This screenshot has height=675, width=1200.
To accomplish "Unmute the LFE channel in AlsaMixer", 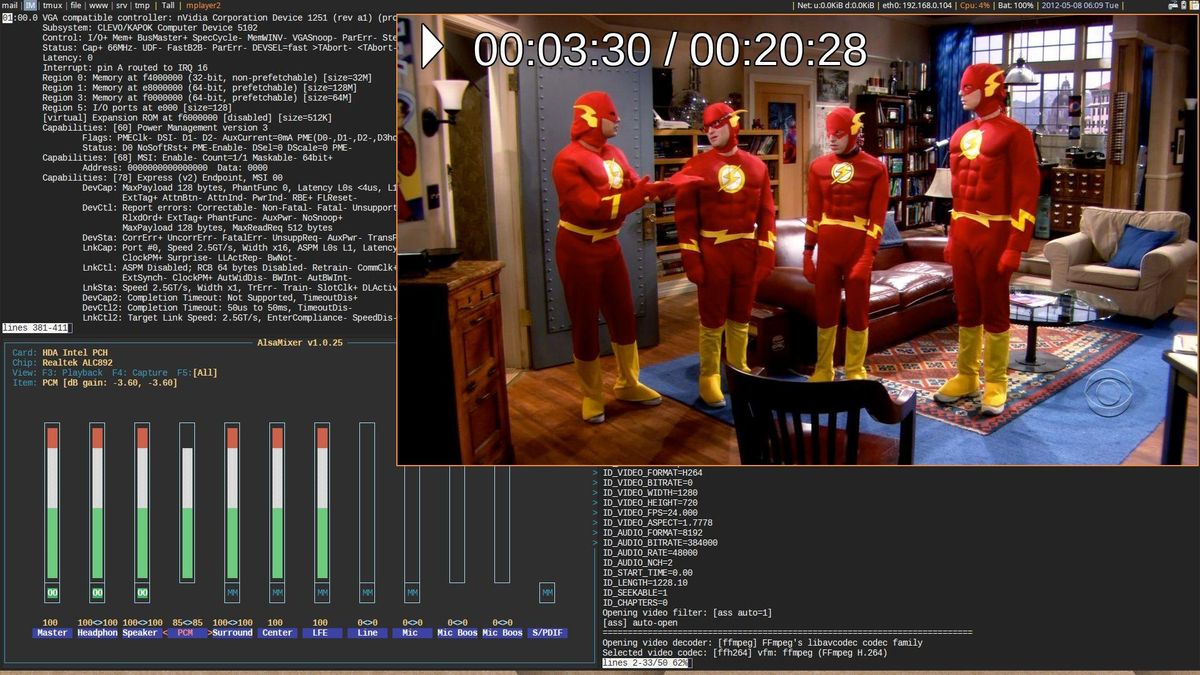I will click(x=320, y=593).
